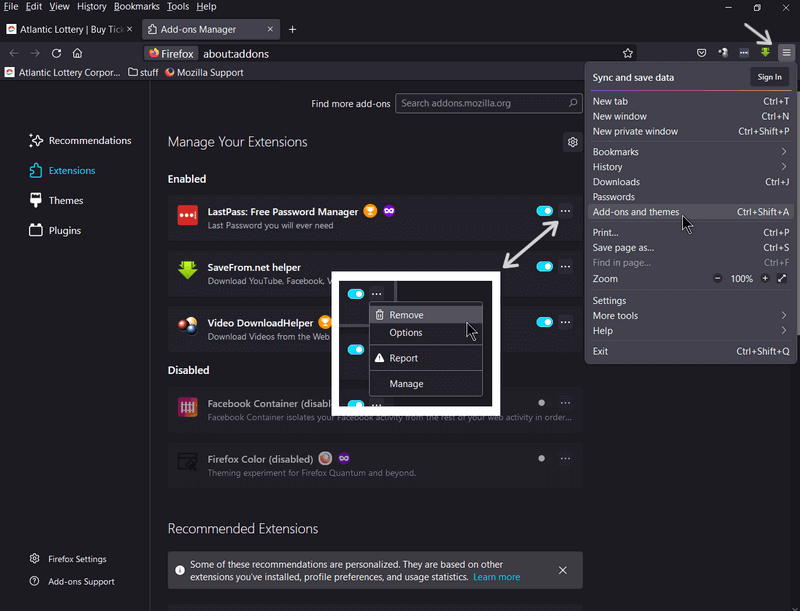Open the gear tools menu for all add-ons
800x611 pixels.
click(573, 142)
